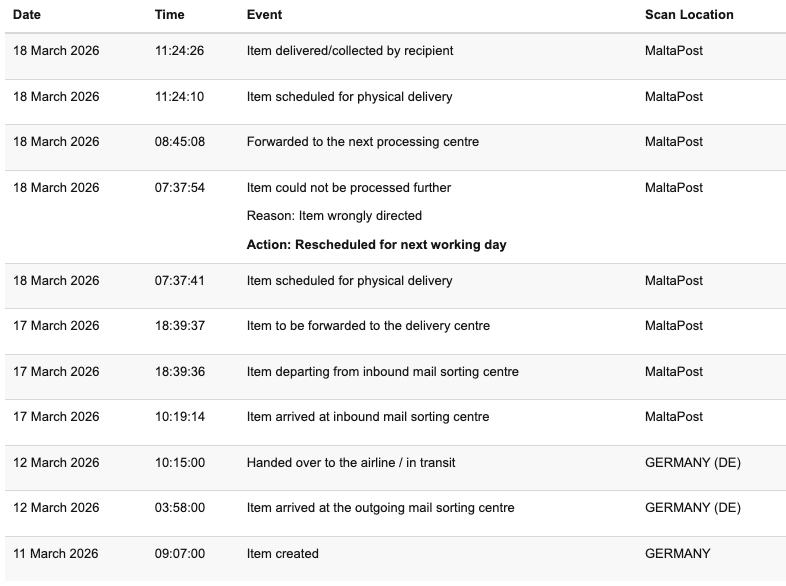Click the 11:24:10 time entry
Image resolution: width=786 pixels, height=586 pixels.
click(x=179, y=97)
